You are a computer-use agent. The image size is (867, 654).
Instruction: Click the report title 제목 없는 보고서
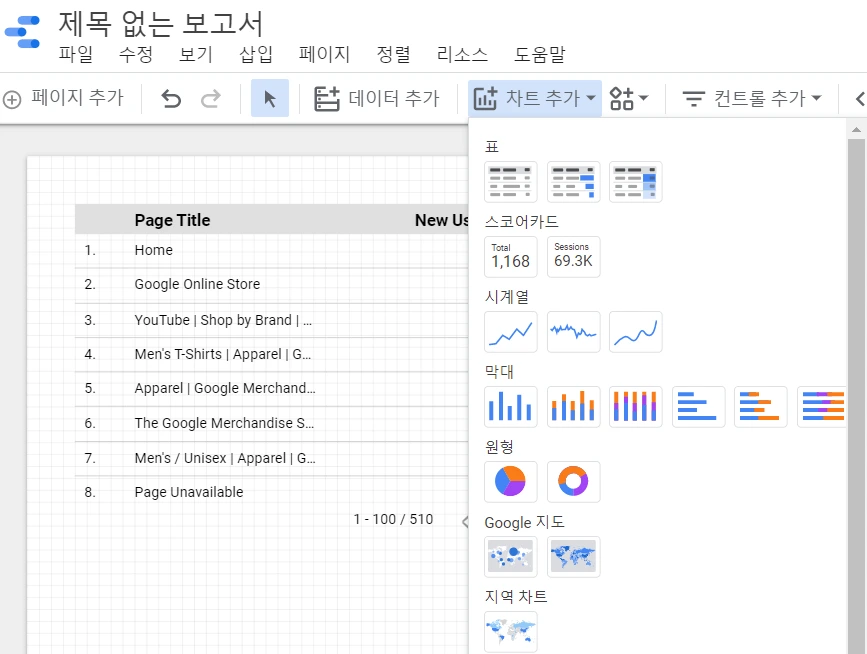coord(160,23)
